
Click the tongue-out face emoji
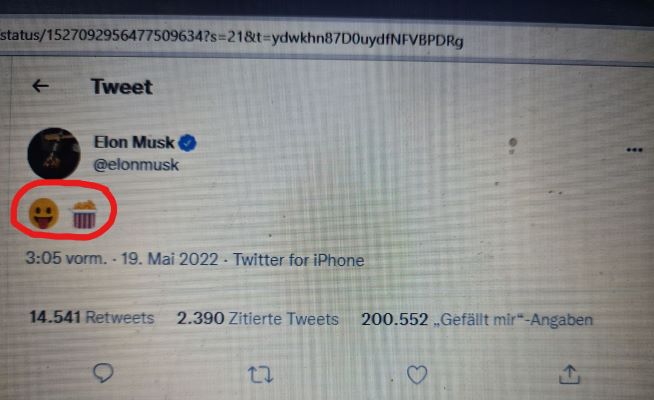point(43,212)
